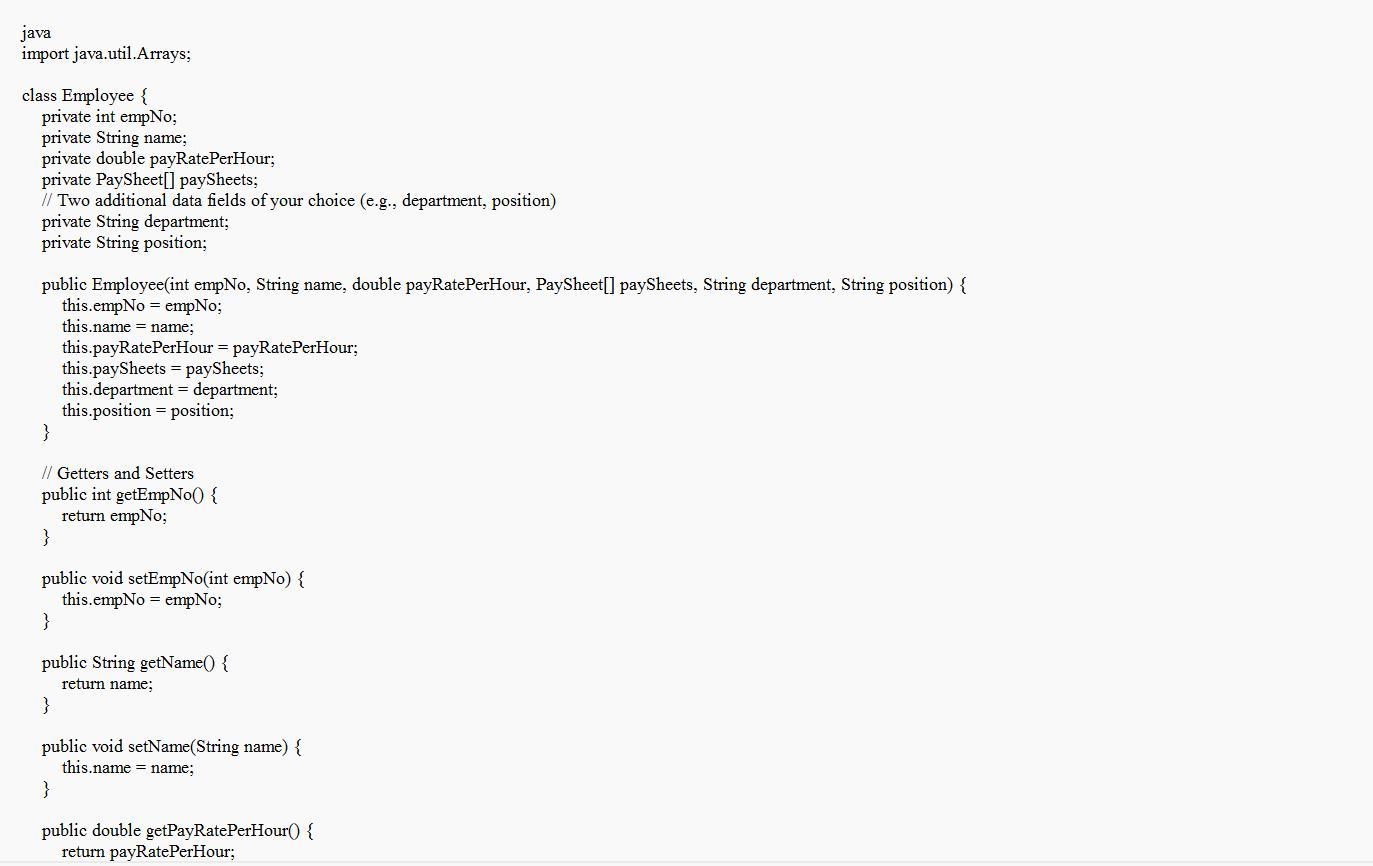1373x866 pixels.
Task: Click the 'public int getEmpNo()' method line
Action: [x=129, y=495]
